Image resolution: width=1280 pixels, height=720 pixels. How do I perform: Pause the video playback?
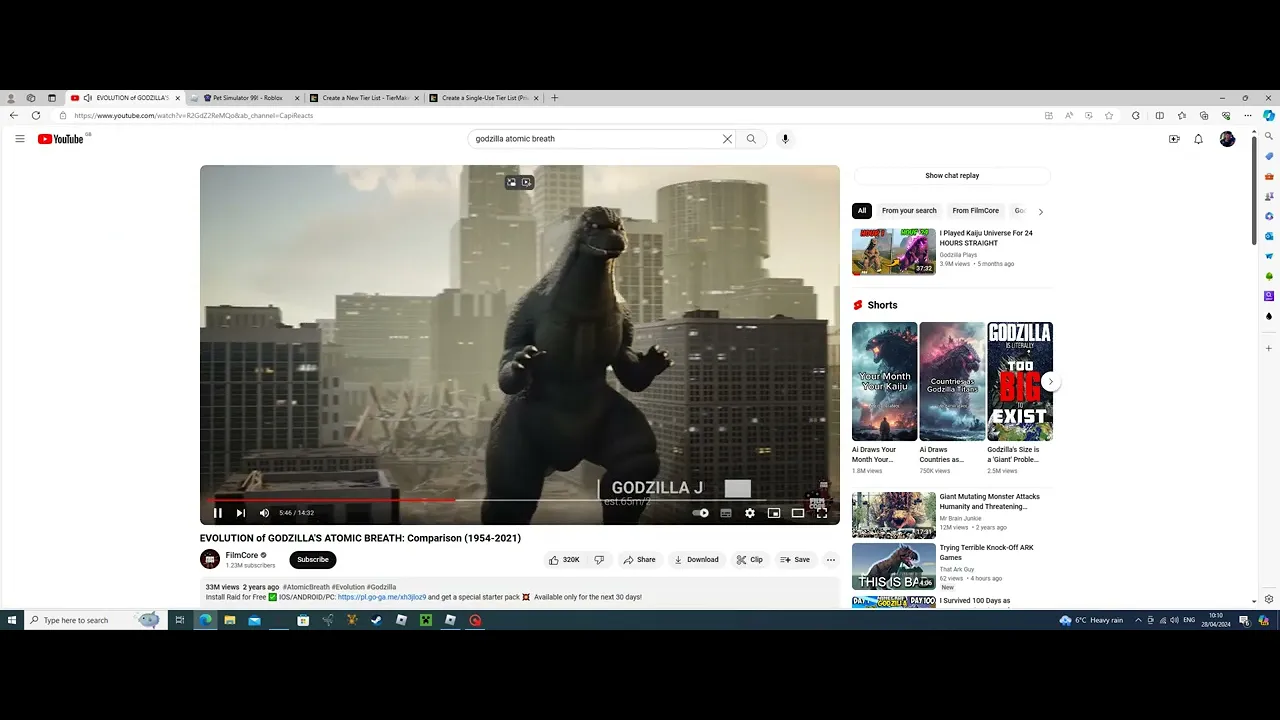pyautogui.click(x=217, y=513)
